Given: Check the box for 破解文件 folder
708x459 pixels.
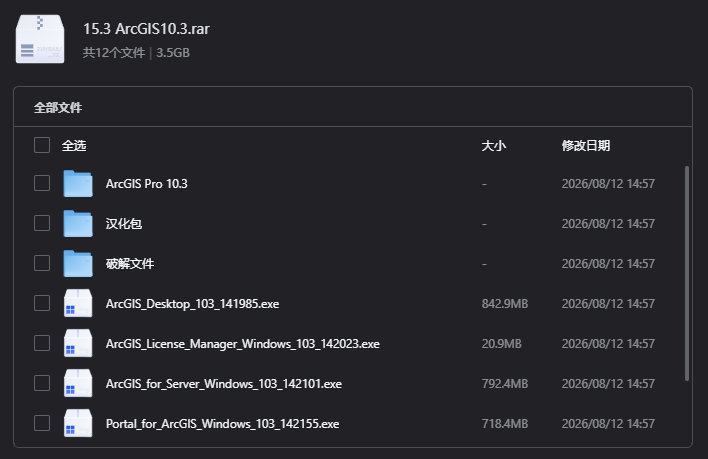Looking at the screenshot, I should (42, 263).
